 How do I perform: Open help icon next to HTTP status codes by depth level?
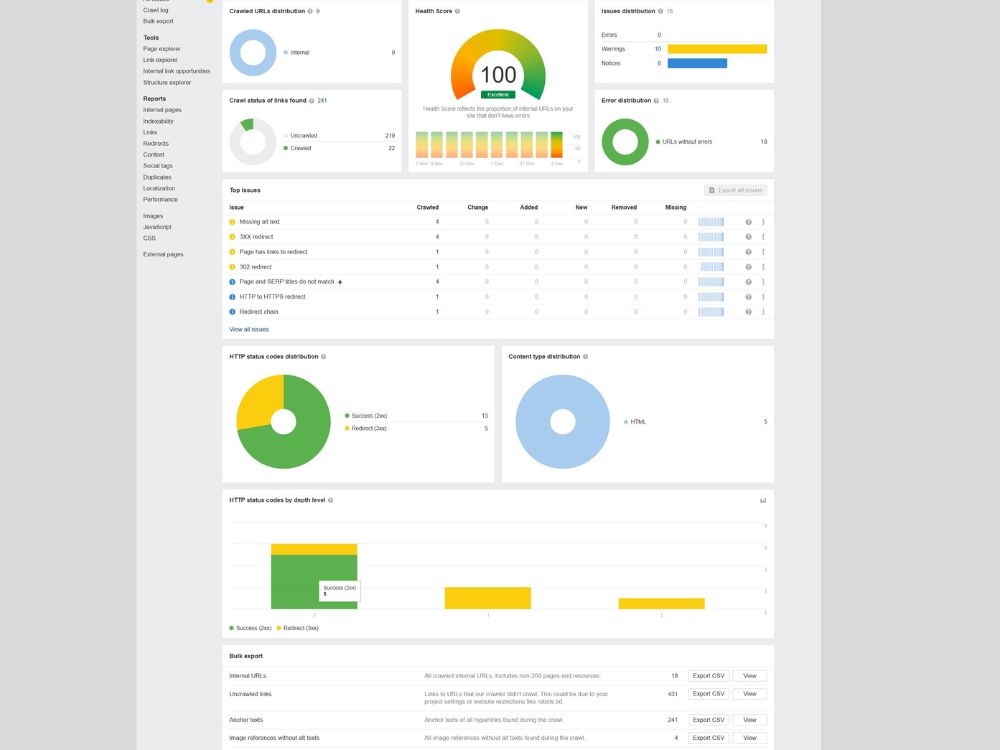[x=330, y=501]
